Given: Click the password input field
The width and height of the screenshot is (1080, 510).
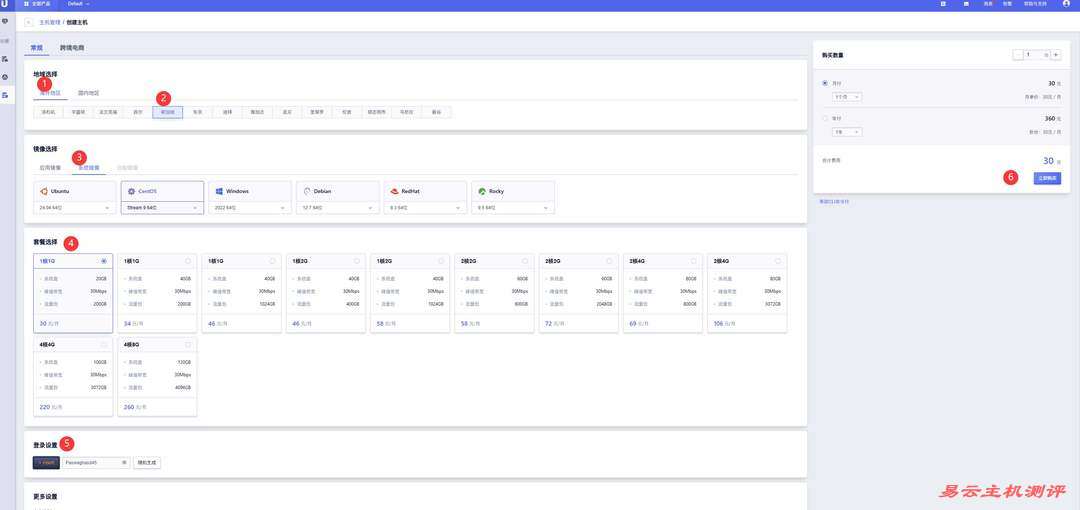Looking at the screenshot, I should pyautogui.click(x=90, y=463).
